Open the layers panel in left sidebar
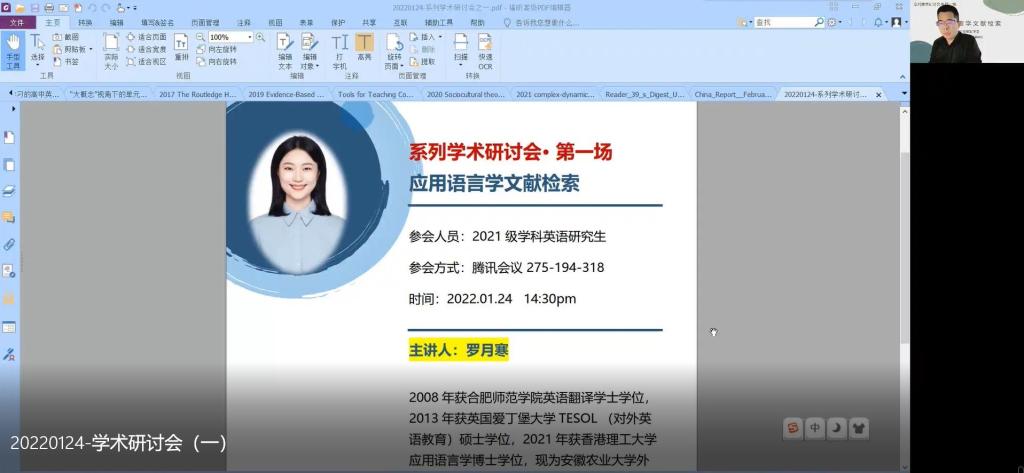Image resolution: width=1024 pixels, height=473 pixels. pos(9,191)
